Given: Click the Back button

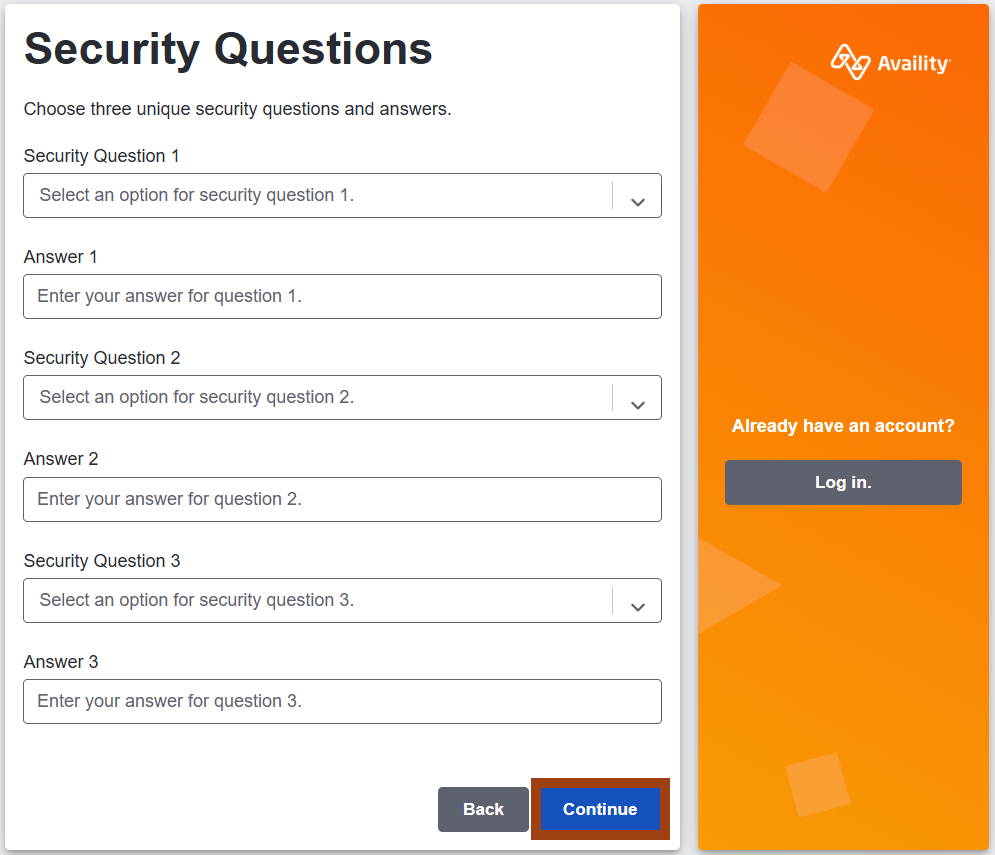Looking at the screenshot, I should (483, 809).
